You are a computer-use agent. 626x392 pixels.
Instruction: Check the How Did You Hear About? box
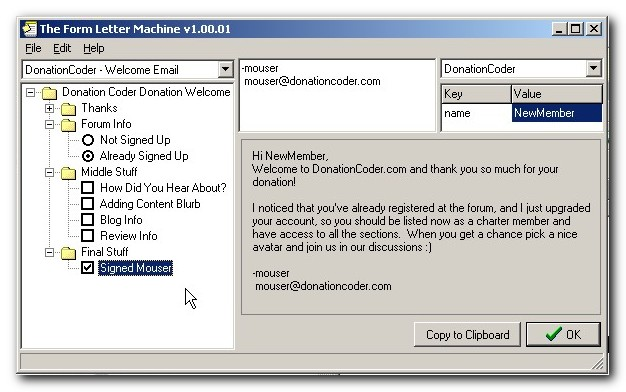click(x=87, y=188)
